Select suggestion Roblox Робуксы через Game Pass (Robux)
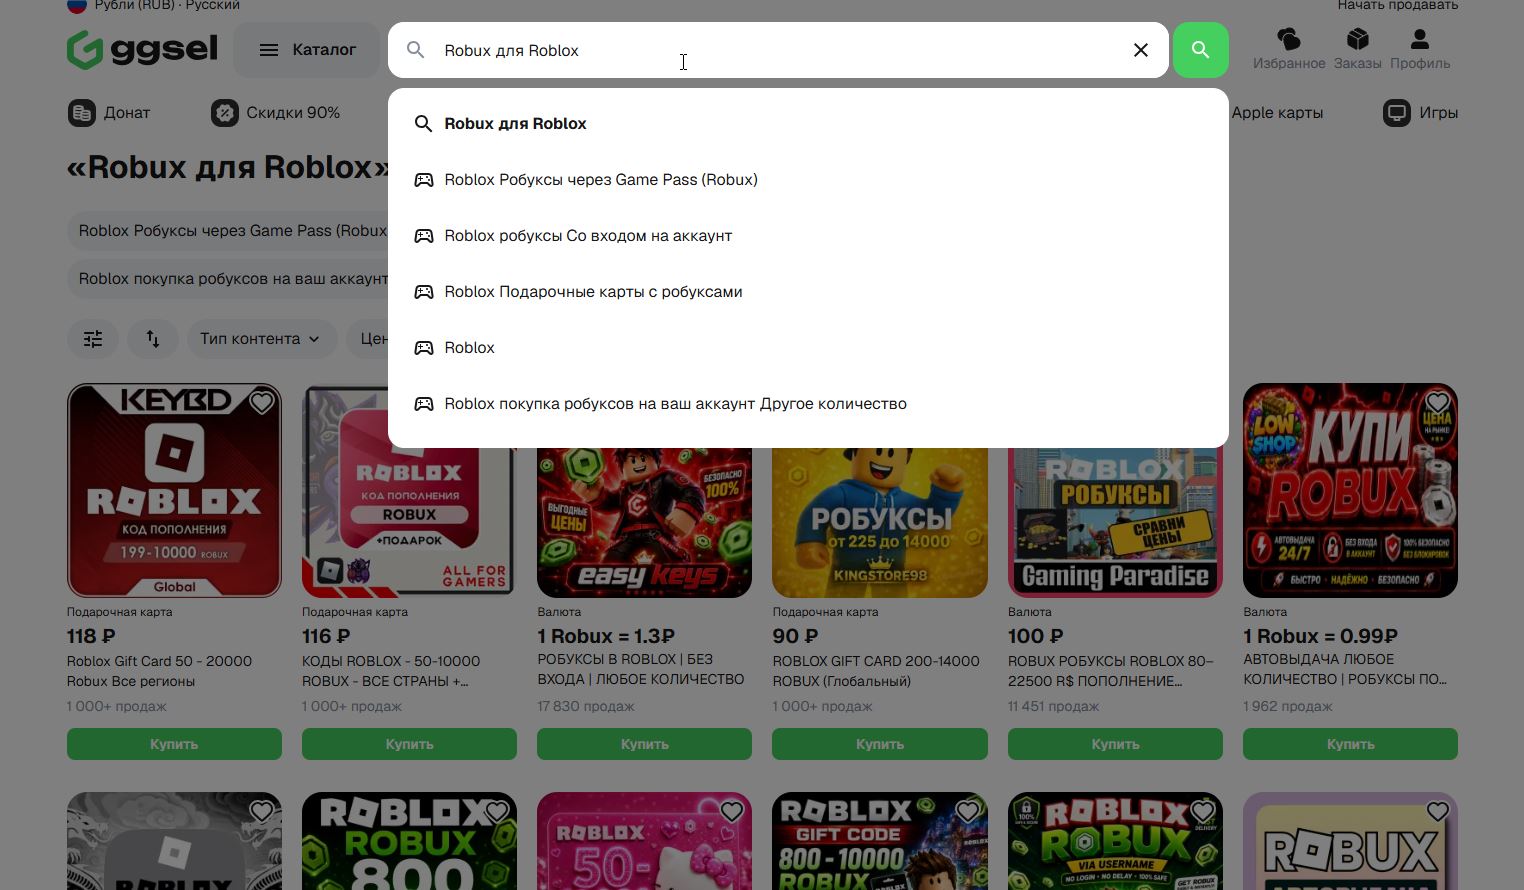The image size is (1524, 890). point(808,180)
